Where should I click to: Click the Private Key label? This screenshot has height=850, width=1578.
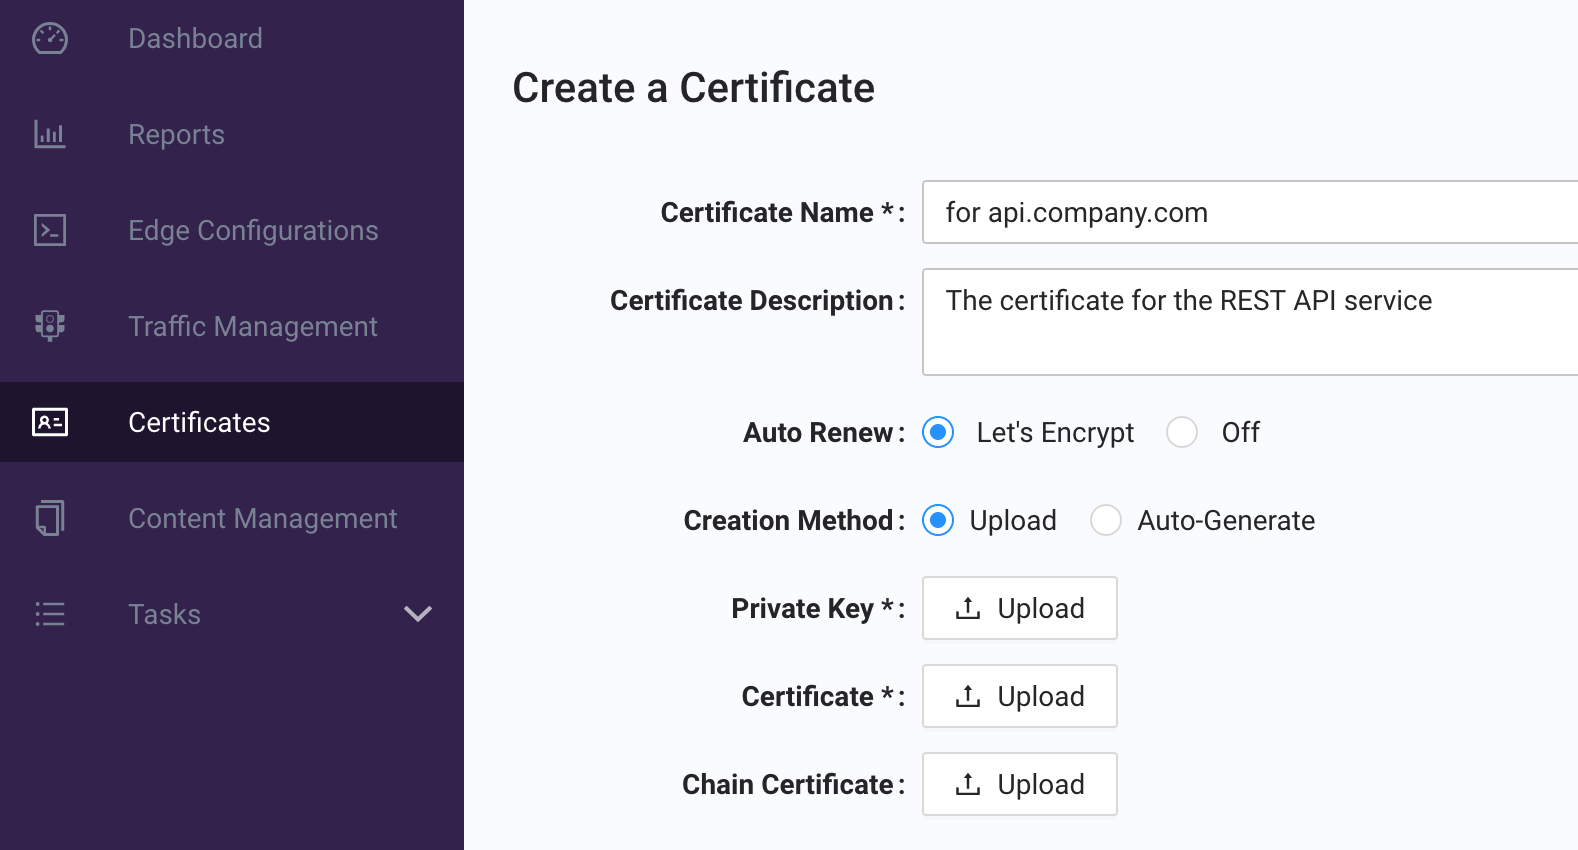(818, 608)
